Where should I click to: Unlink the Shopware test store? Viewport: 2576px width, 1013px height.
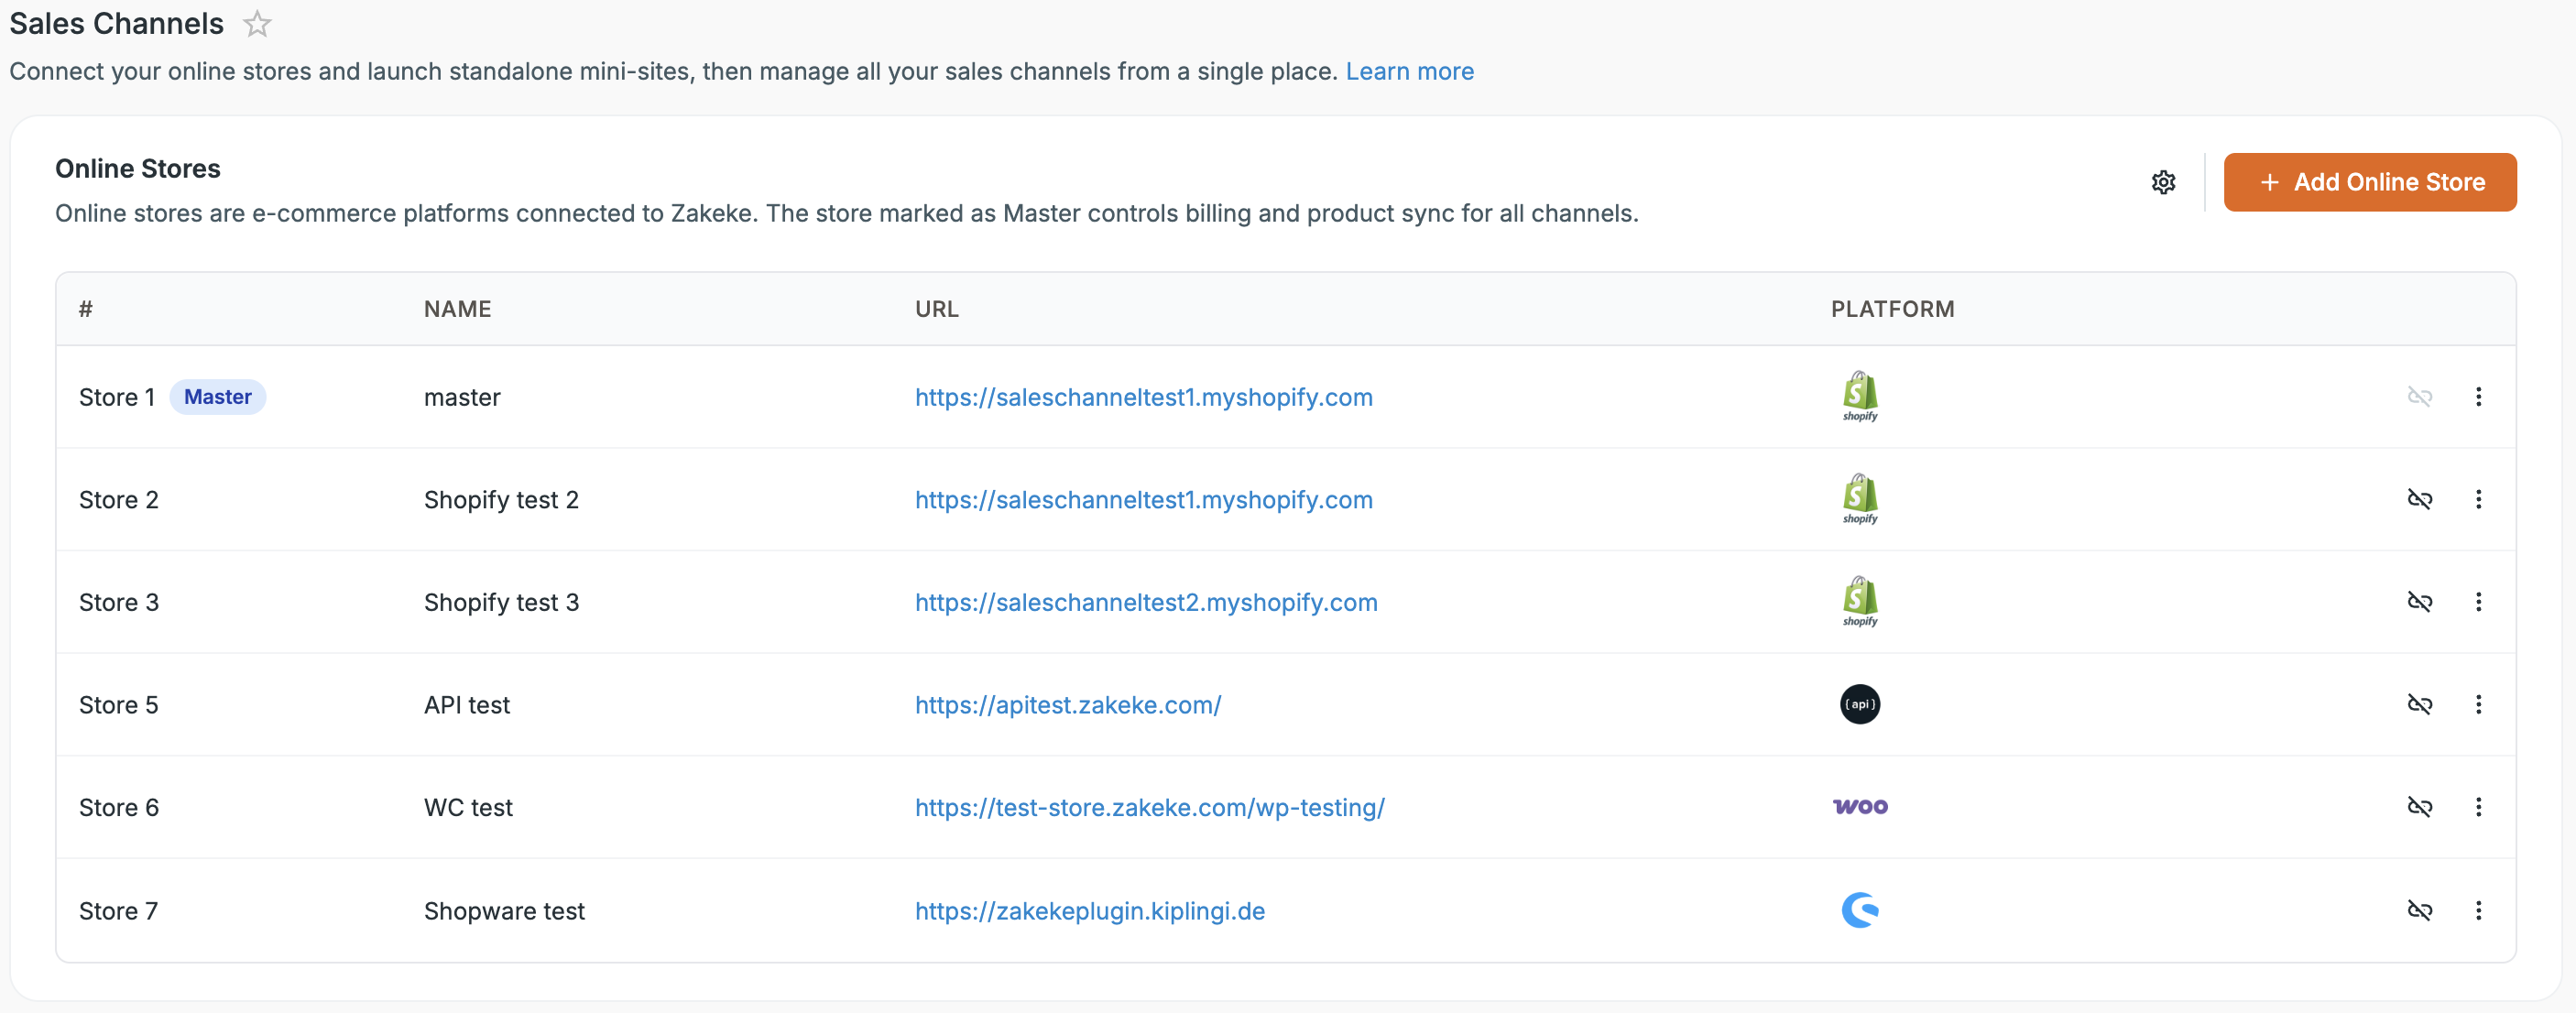click(x=2419, y=911)
